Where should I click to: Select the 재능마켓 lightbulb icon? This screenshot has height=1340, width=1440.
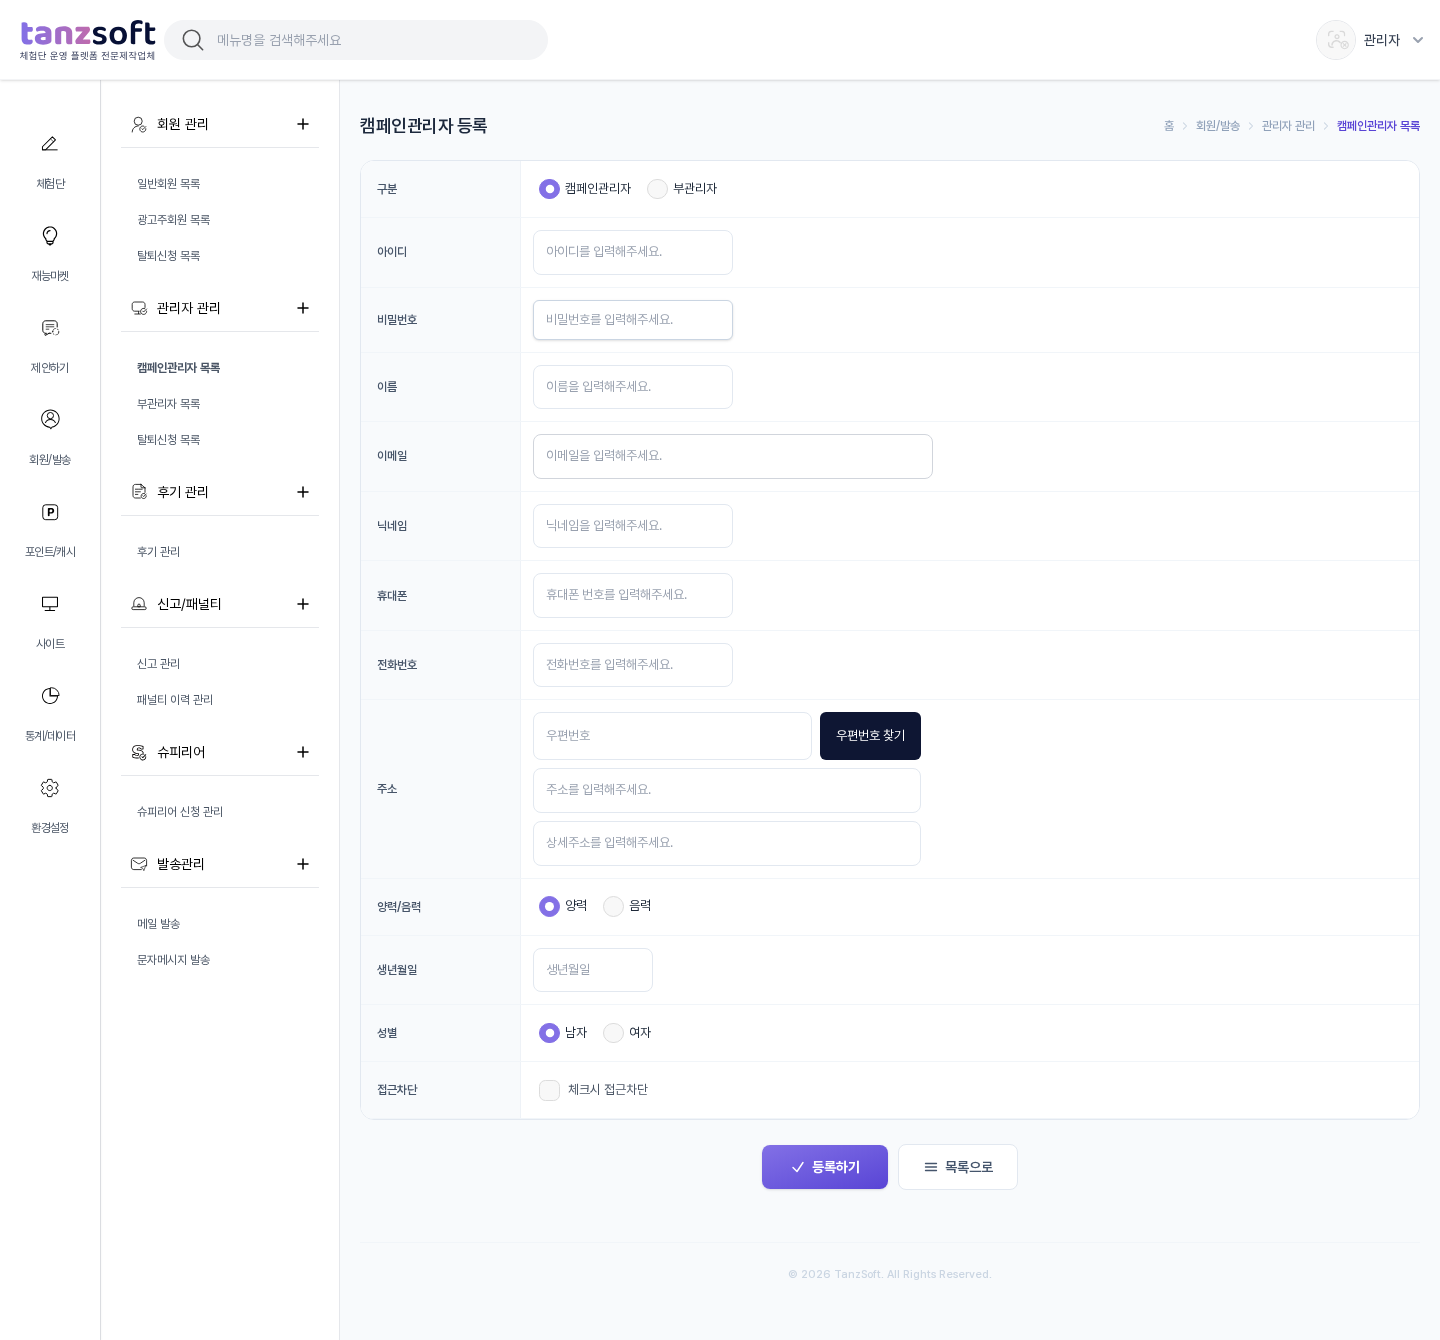click(50, 236)
